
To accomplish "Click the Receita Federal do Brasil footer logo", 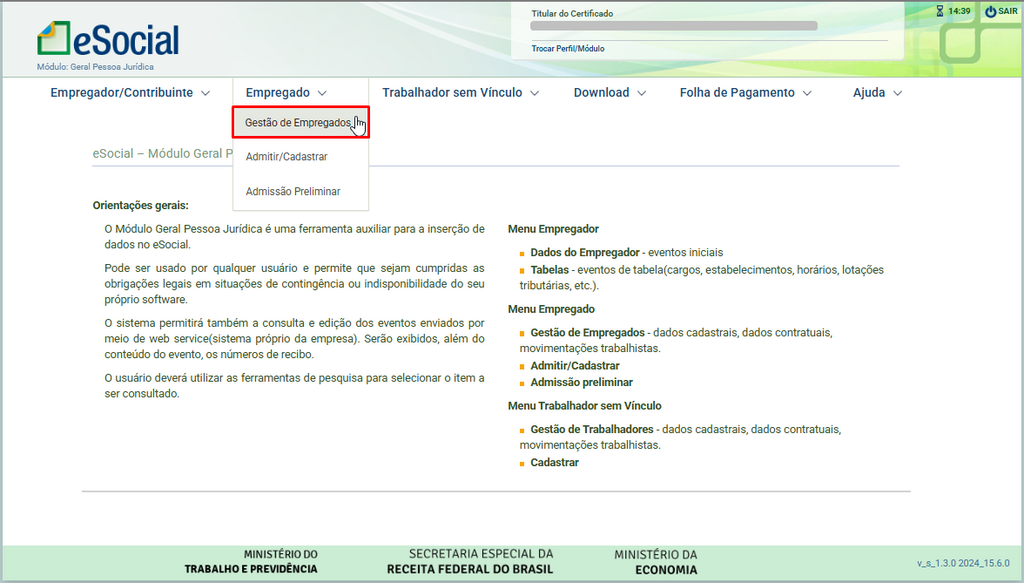I will (x=470, y=562).
